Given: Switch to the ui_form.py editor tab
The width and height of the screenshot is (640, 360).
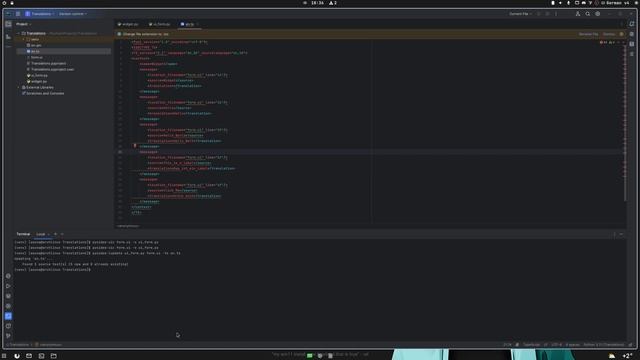Looking at the screenshot, I should click(160, 24).
